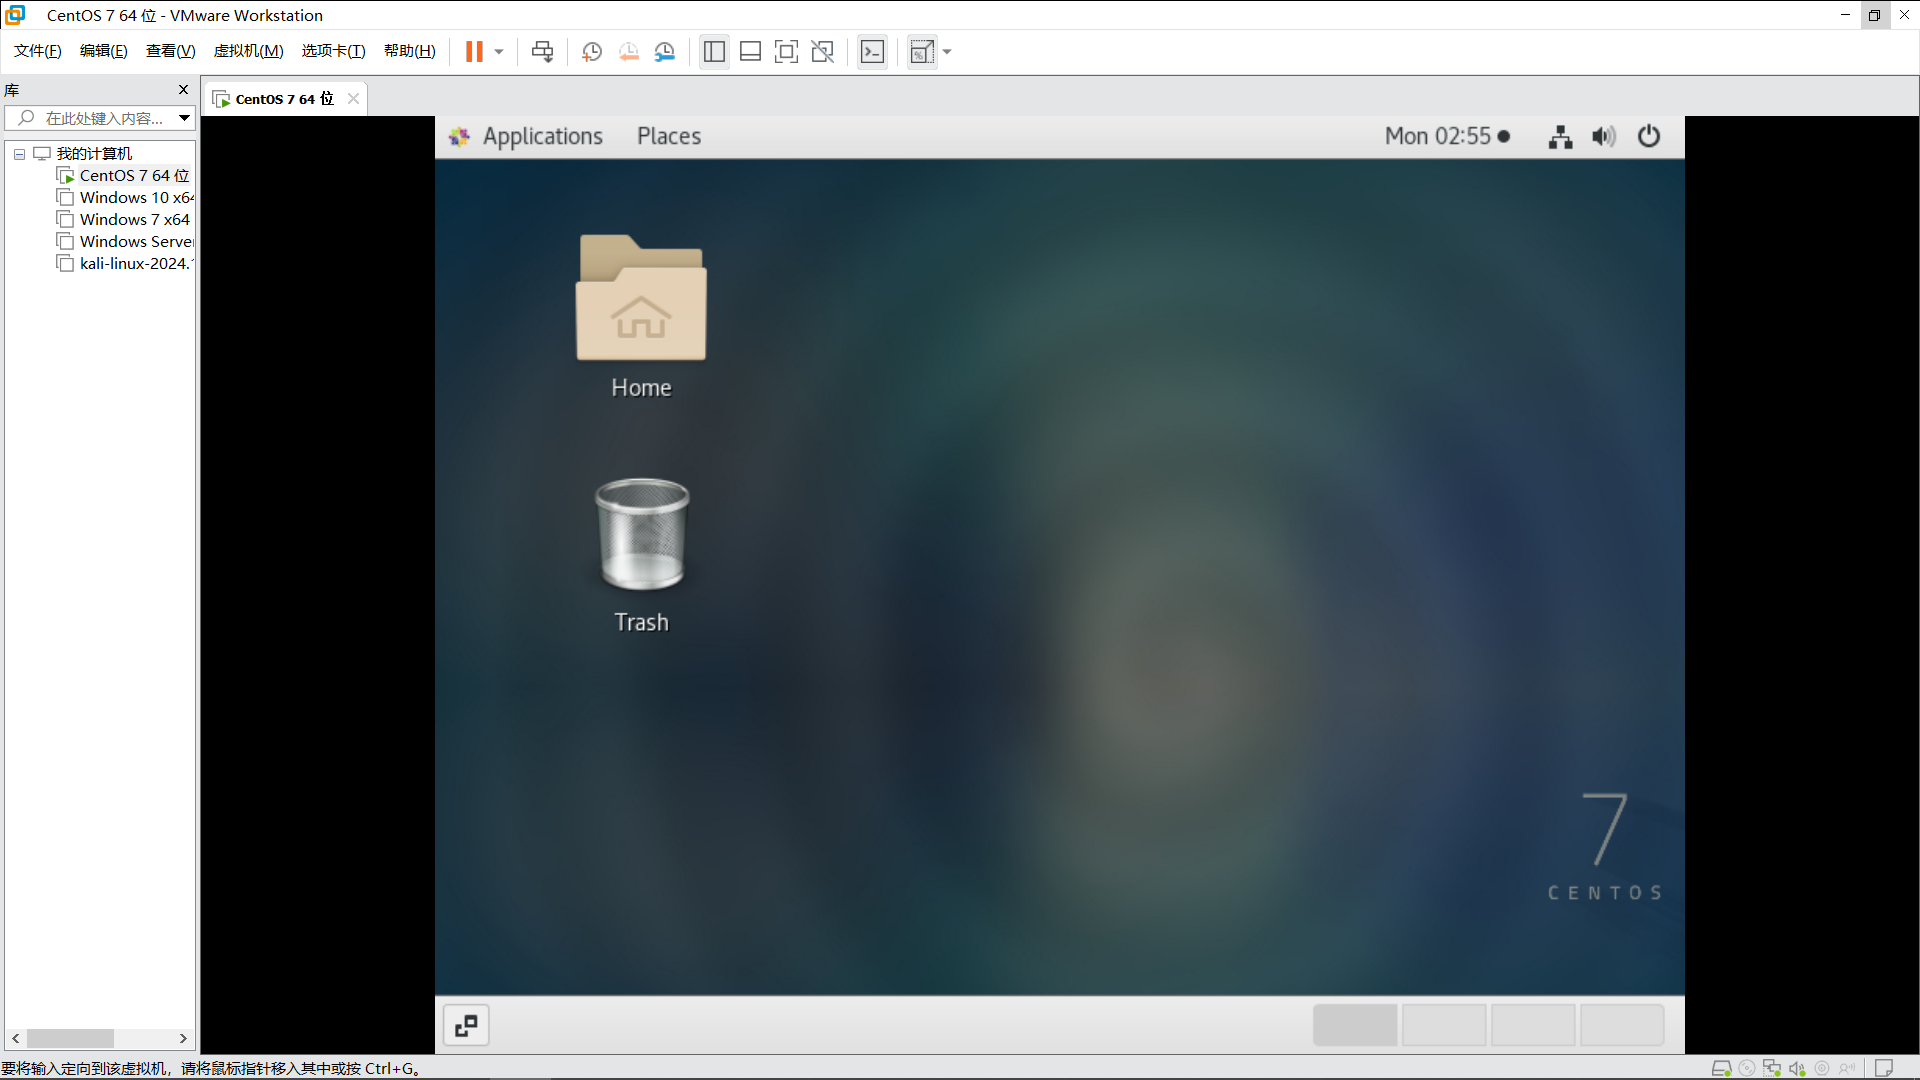Viewport: 1920px width, 1080px height.
Task: Open the 虚拟机(M) menu
Action: coord(248,51)
